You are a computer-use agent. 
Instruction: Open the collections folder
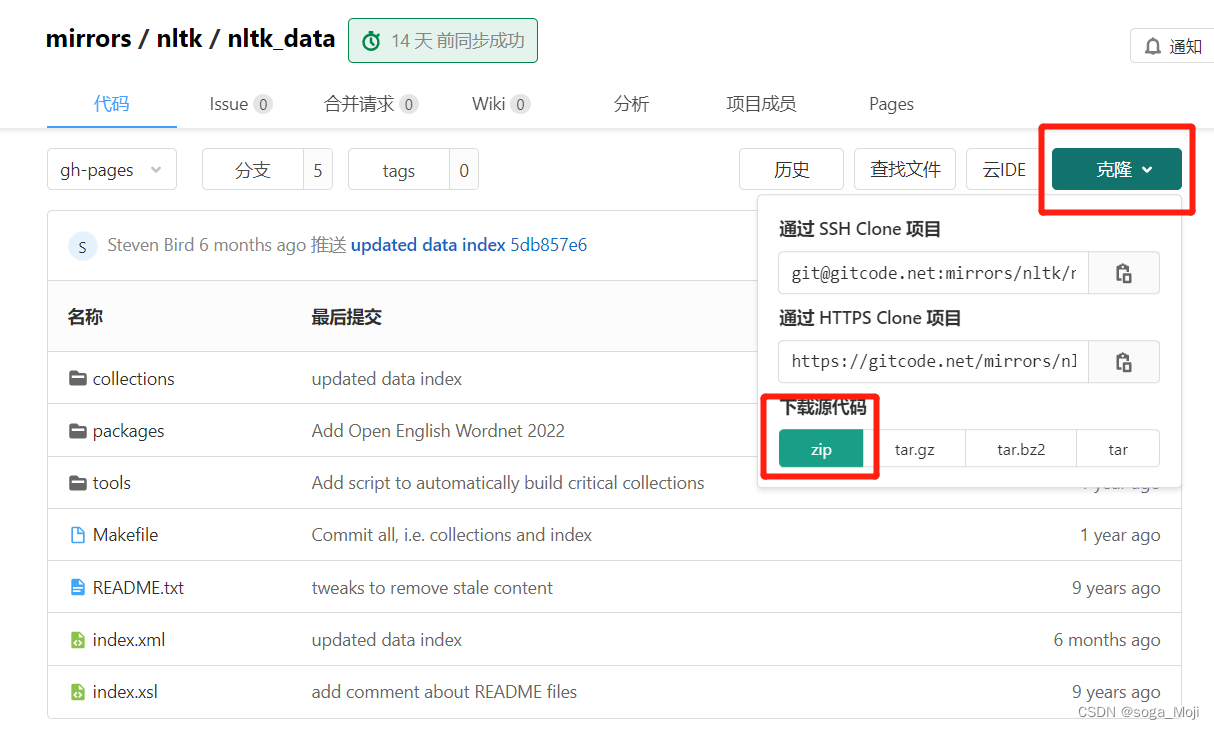tap(133, 378)
